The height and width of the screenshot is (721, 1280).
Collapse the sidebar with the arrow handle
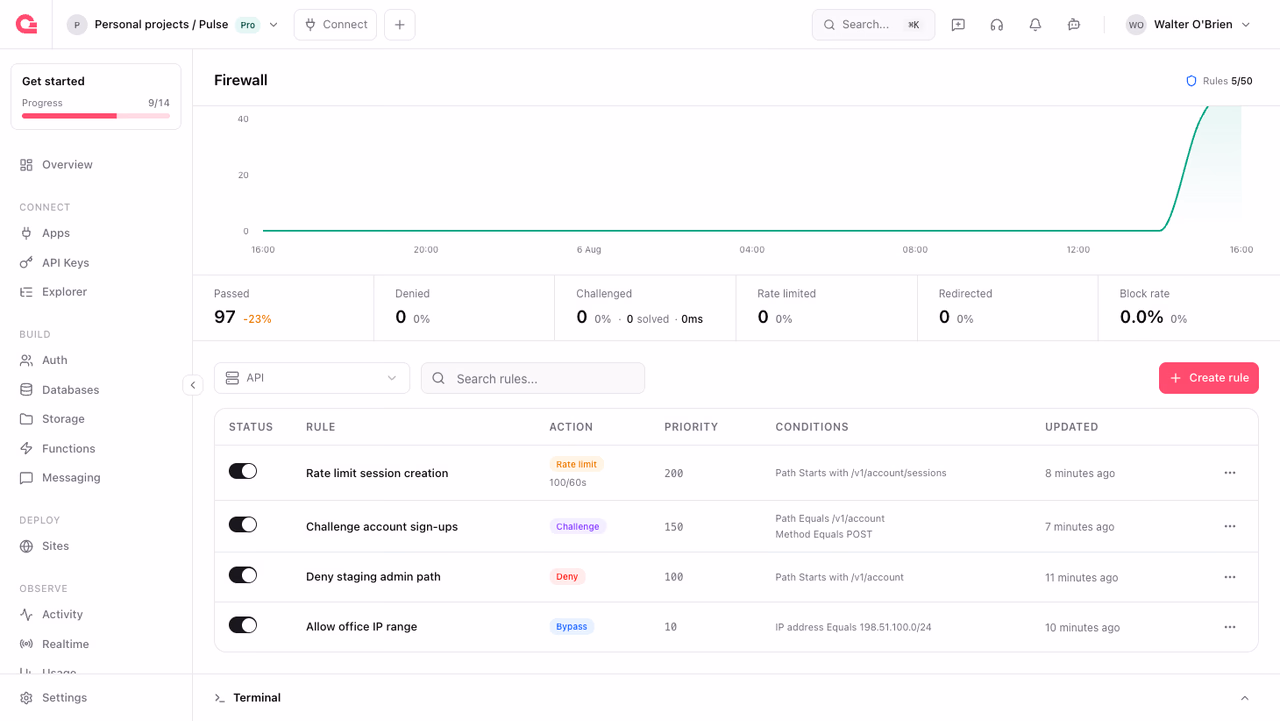point(193,385)
